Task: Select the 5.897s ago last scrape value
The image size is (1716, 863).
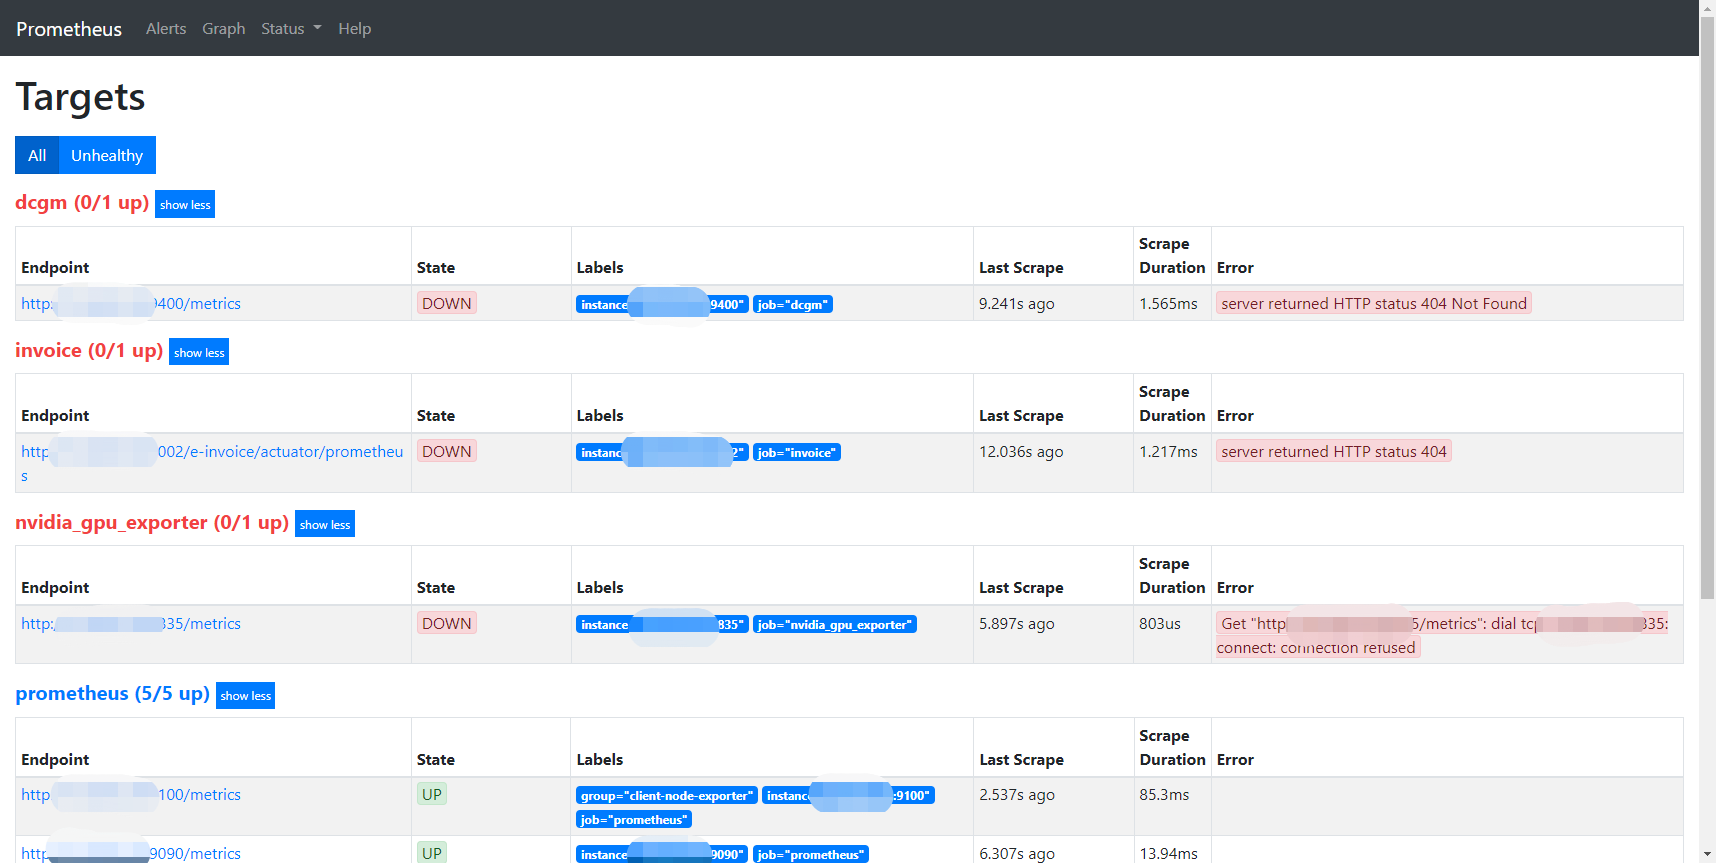Action: (x=1017, y=624)
